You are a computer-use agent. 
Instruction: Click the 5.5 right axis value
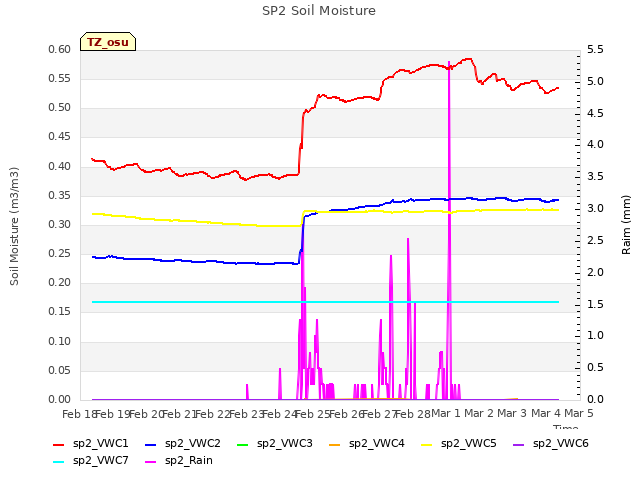click(x=595, y=50)
